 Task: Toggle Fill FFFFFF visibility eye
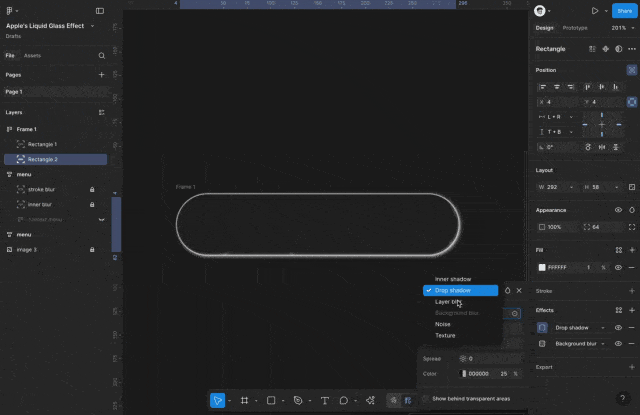pos(618,268)
